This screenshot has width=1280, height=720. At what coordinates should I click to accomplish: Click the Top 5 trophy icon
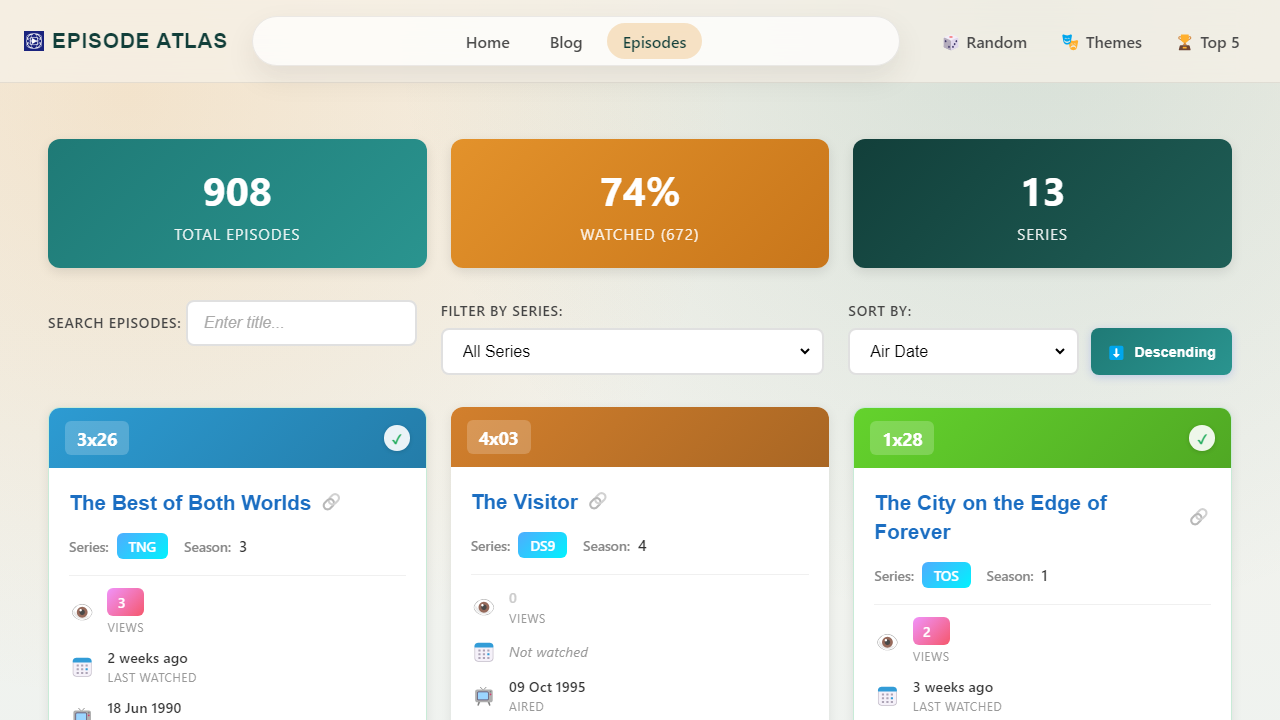point(1184,42)
